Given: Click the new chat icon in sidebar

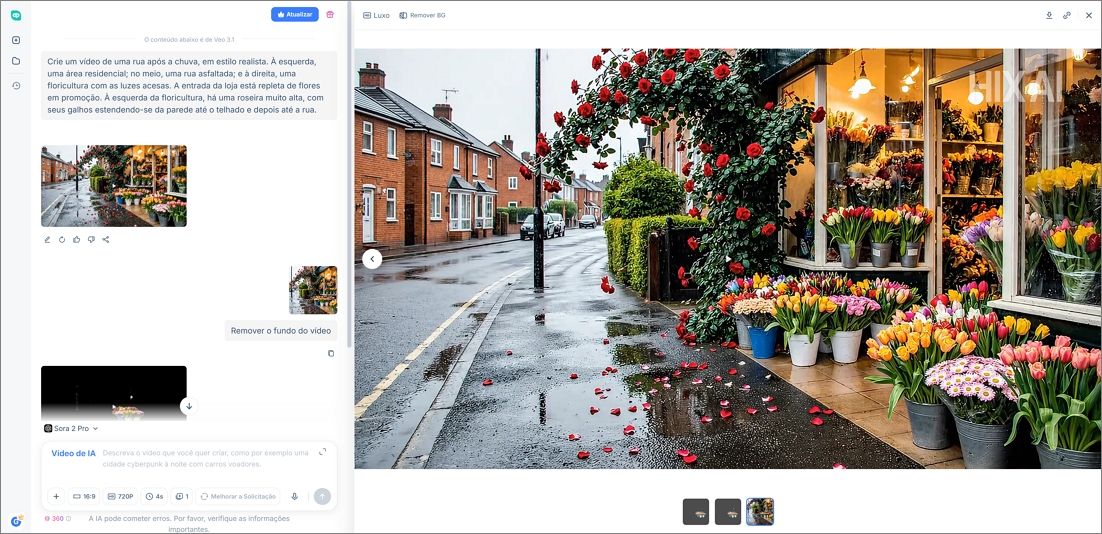Looking at the screenshot, I should 16,40.
